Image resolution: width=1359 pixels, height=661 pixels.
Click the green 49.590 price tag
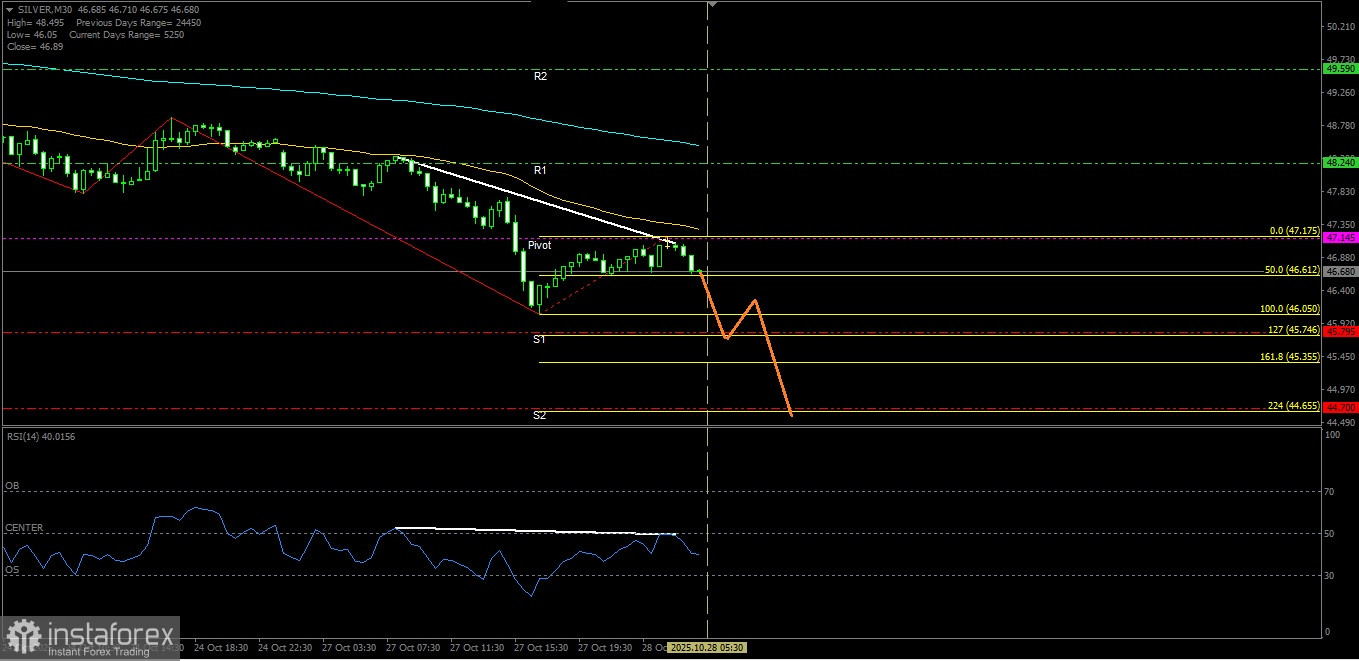click(1339, 69)
